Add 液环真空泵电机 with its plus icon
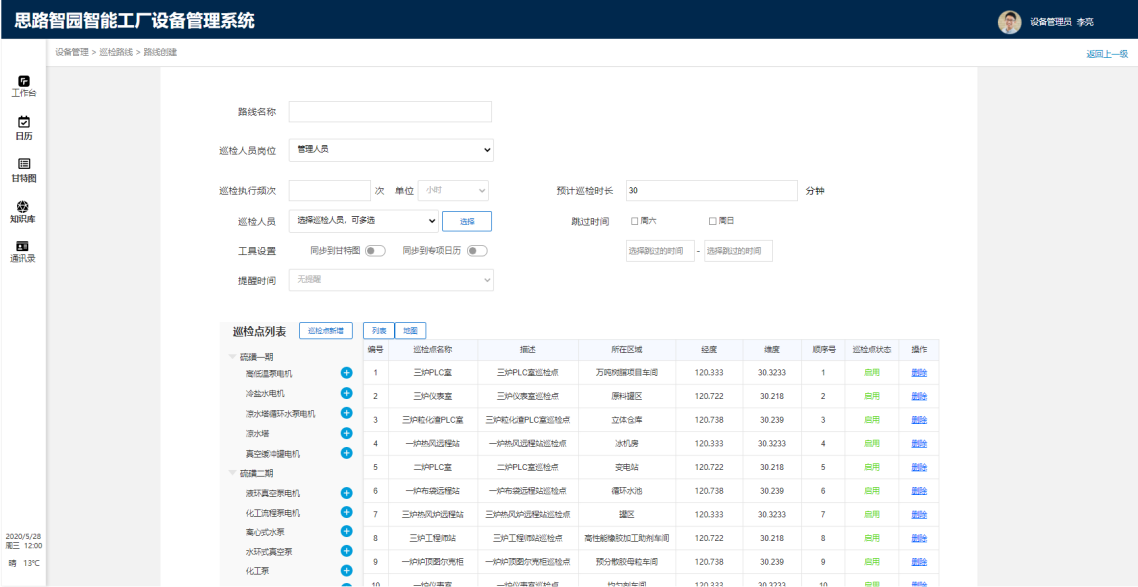The height and width of the screenshot is (587, 1138). pos(347,493)
